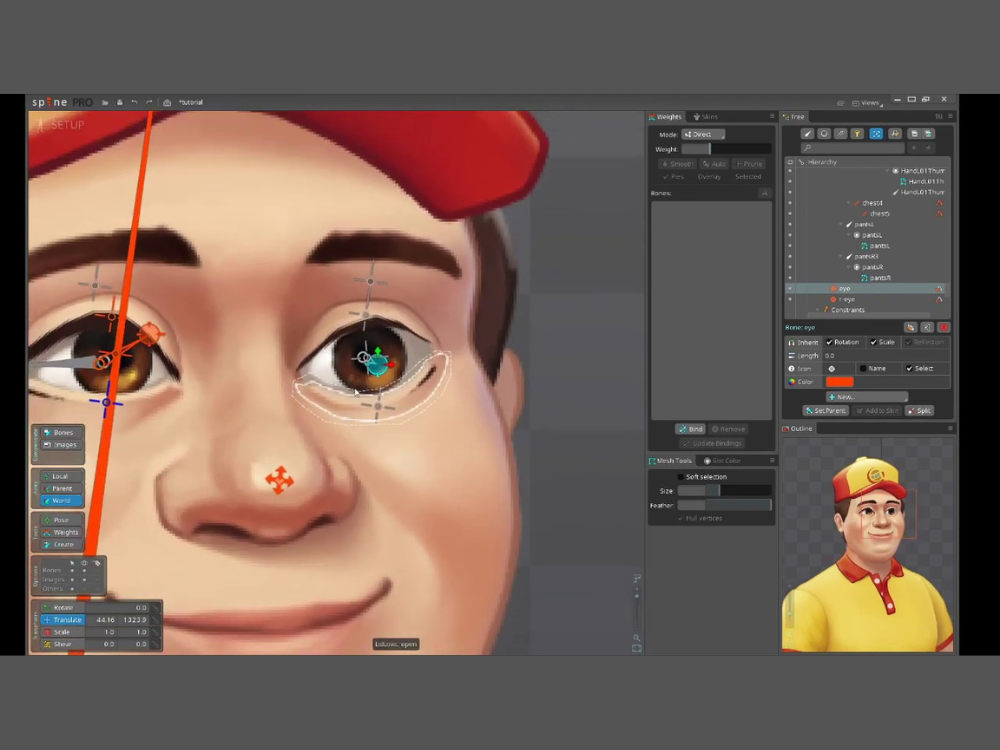Viewport: 1000px width, 750px height.
Task: Expand the Constraints node
Action: click(x=818, y=310)
